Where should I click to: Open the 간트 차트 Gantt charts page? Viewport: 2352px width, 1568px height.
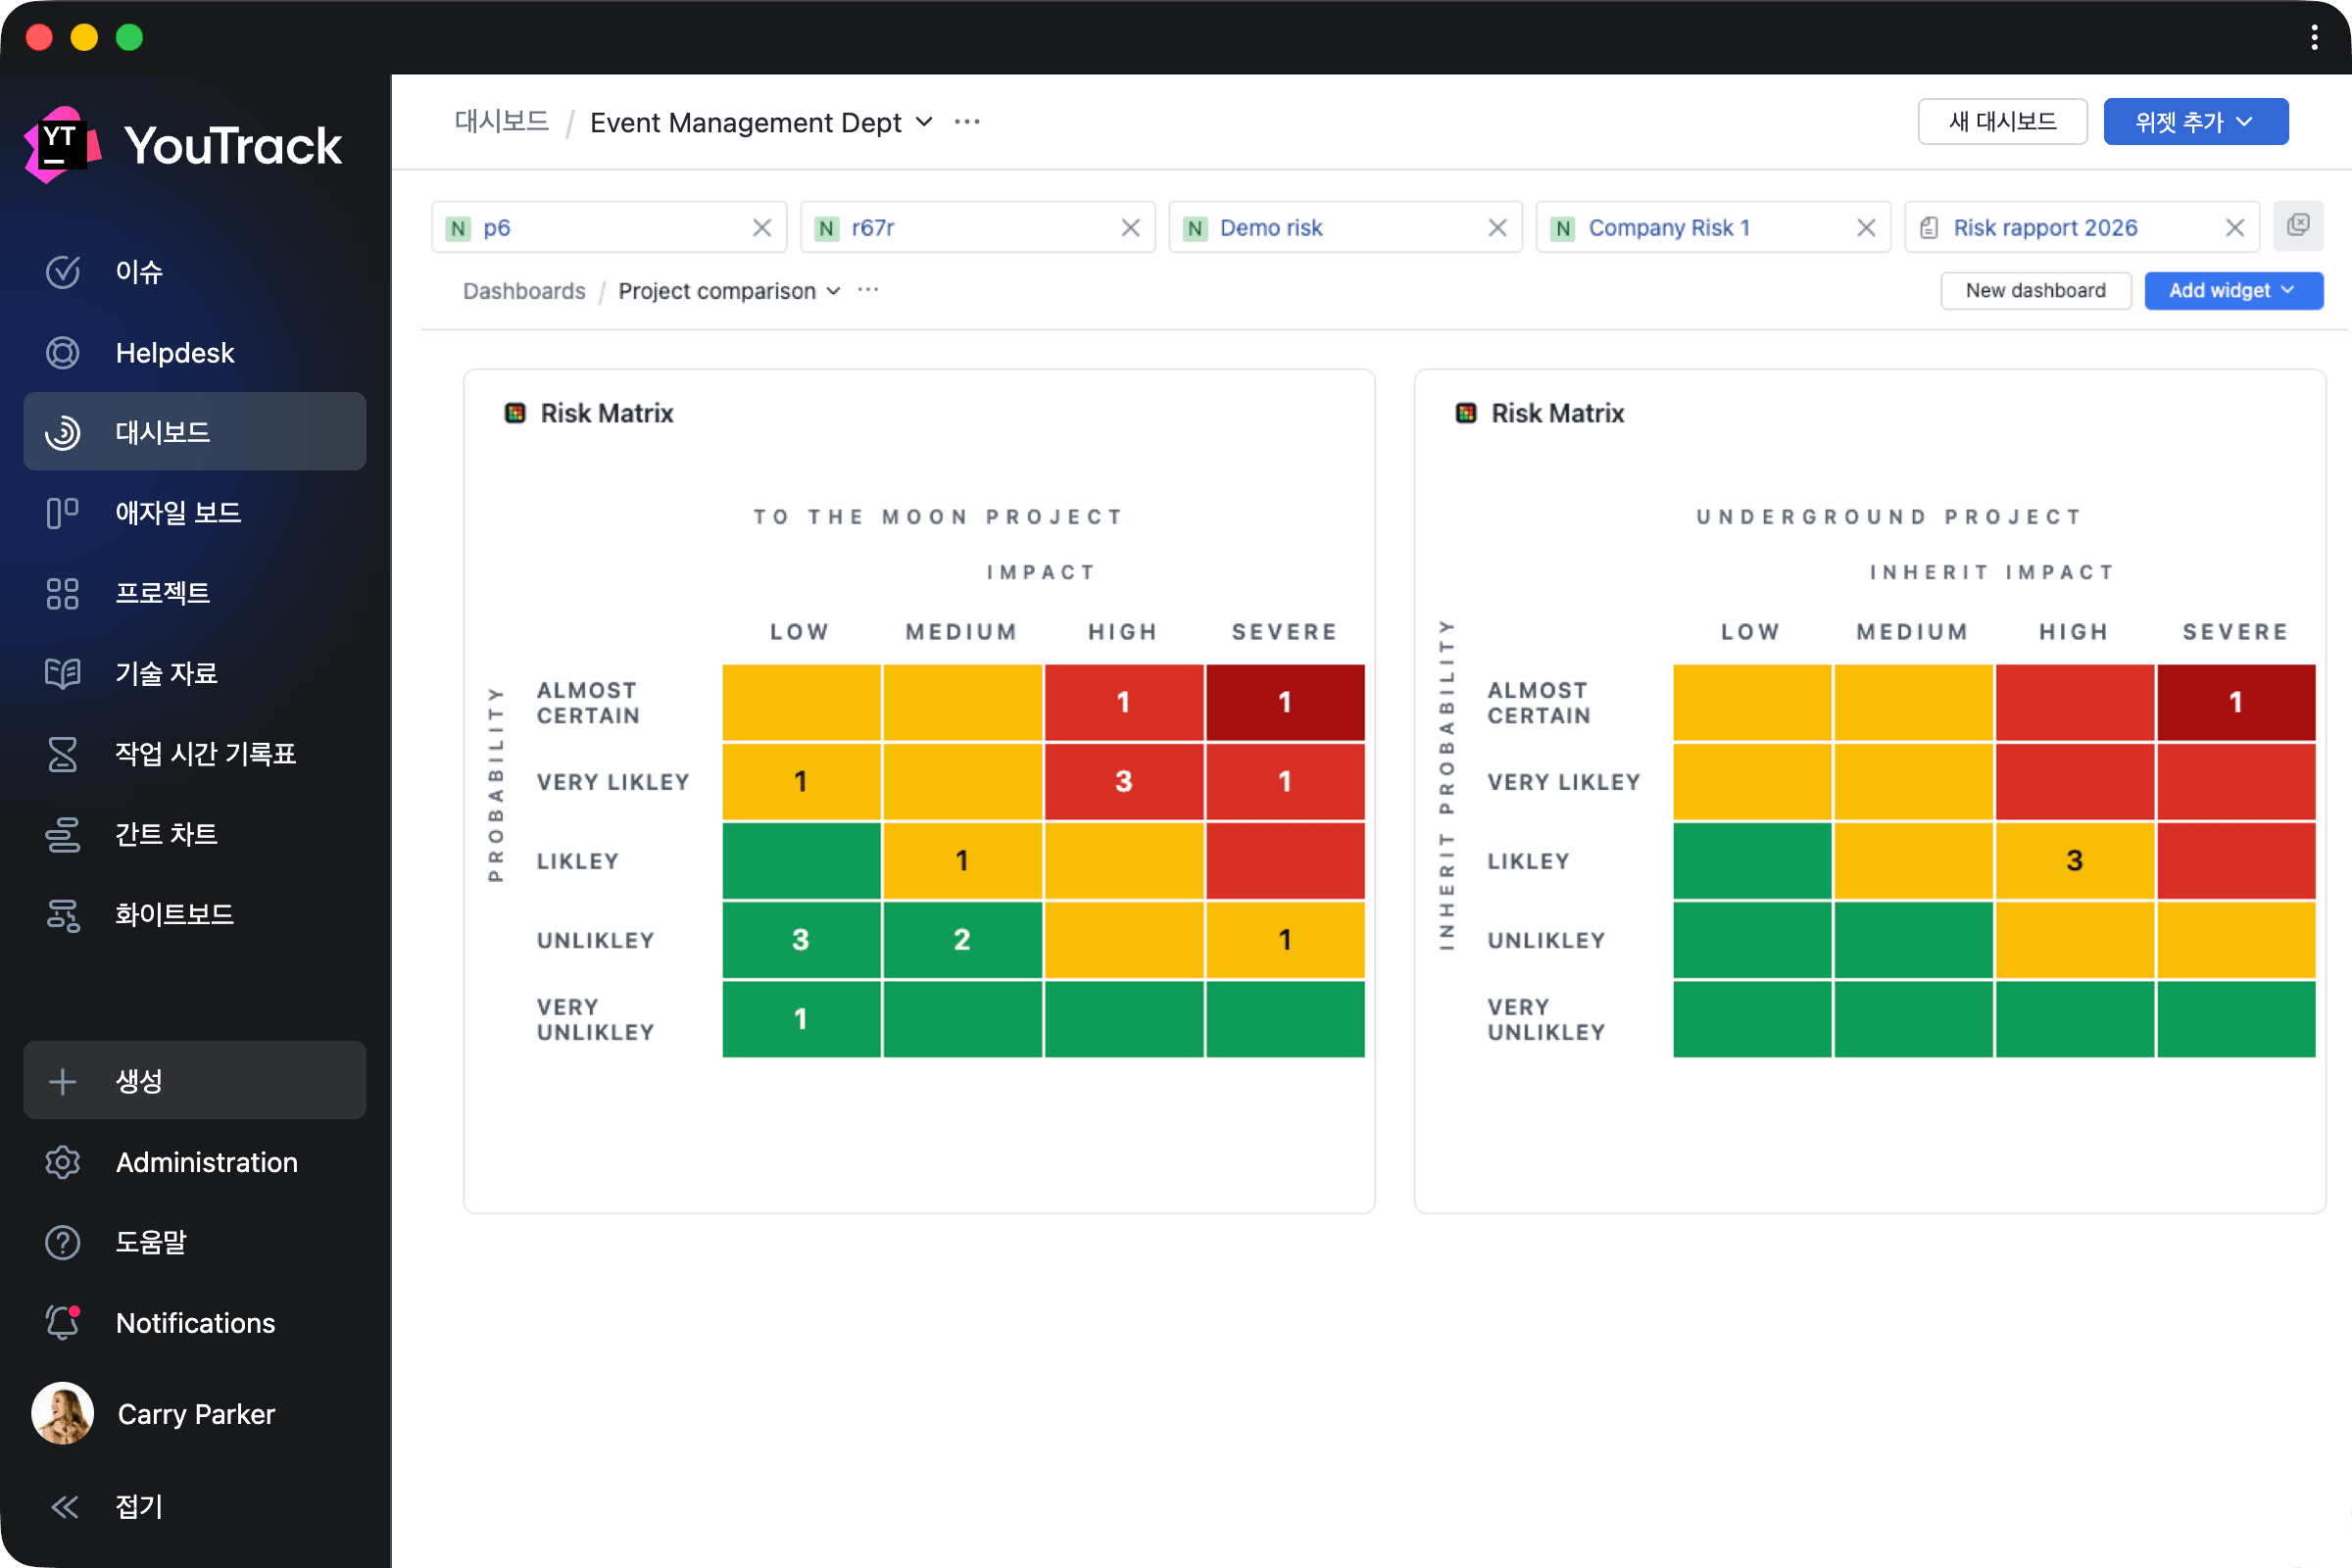(x=165, y=834)
